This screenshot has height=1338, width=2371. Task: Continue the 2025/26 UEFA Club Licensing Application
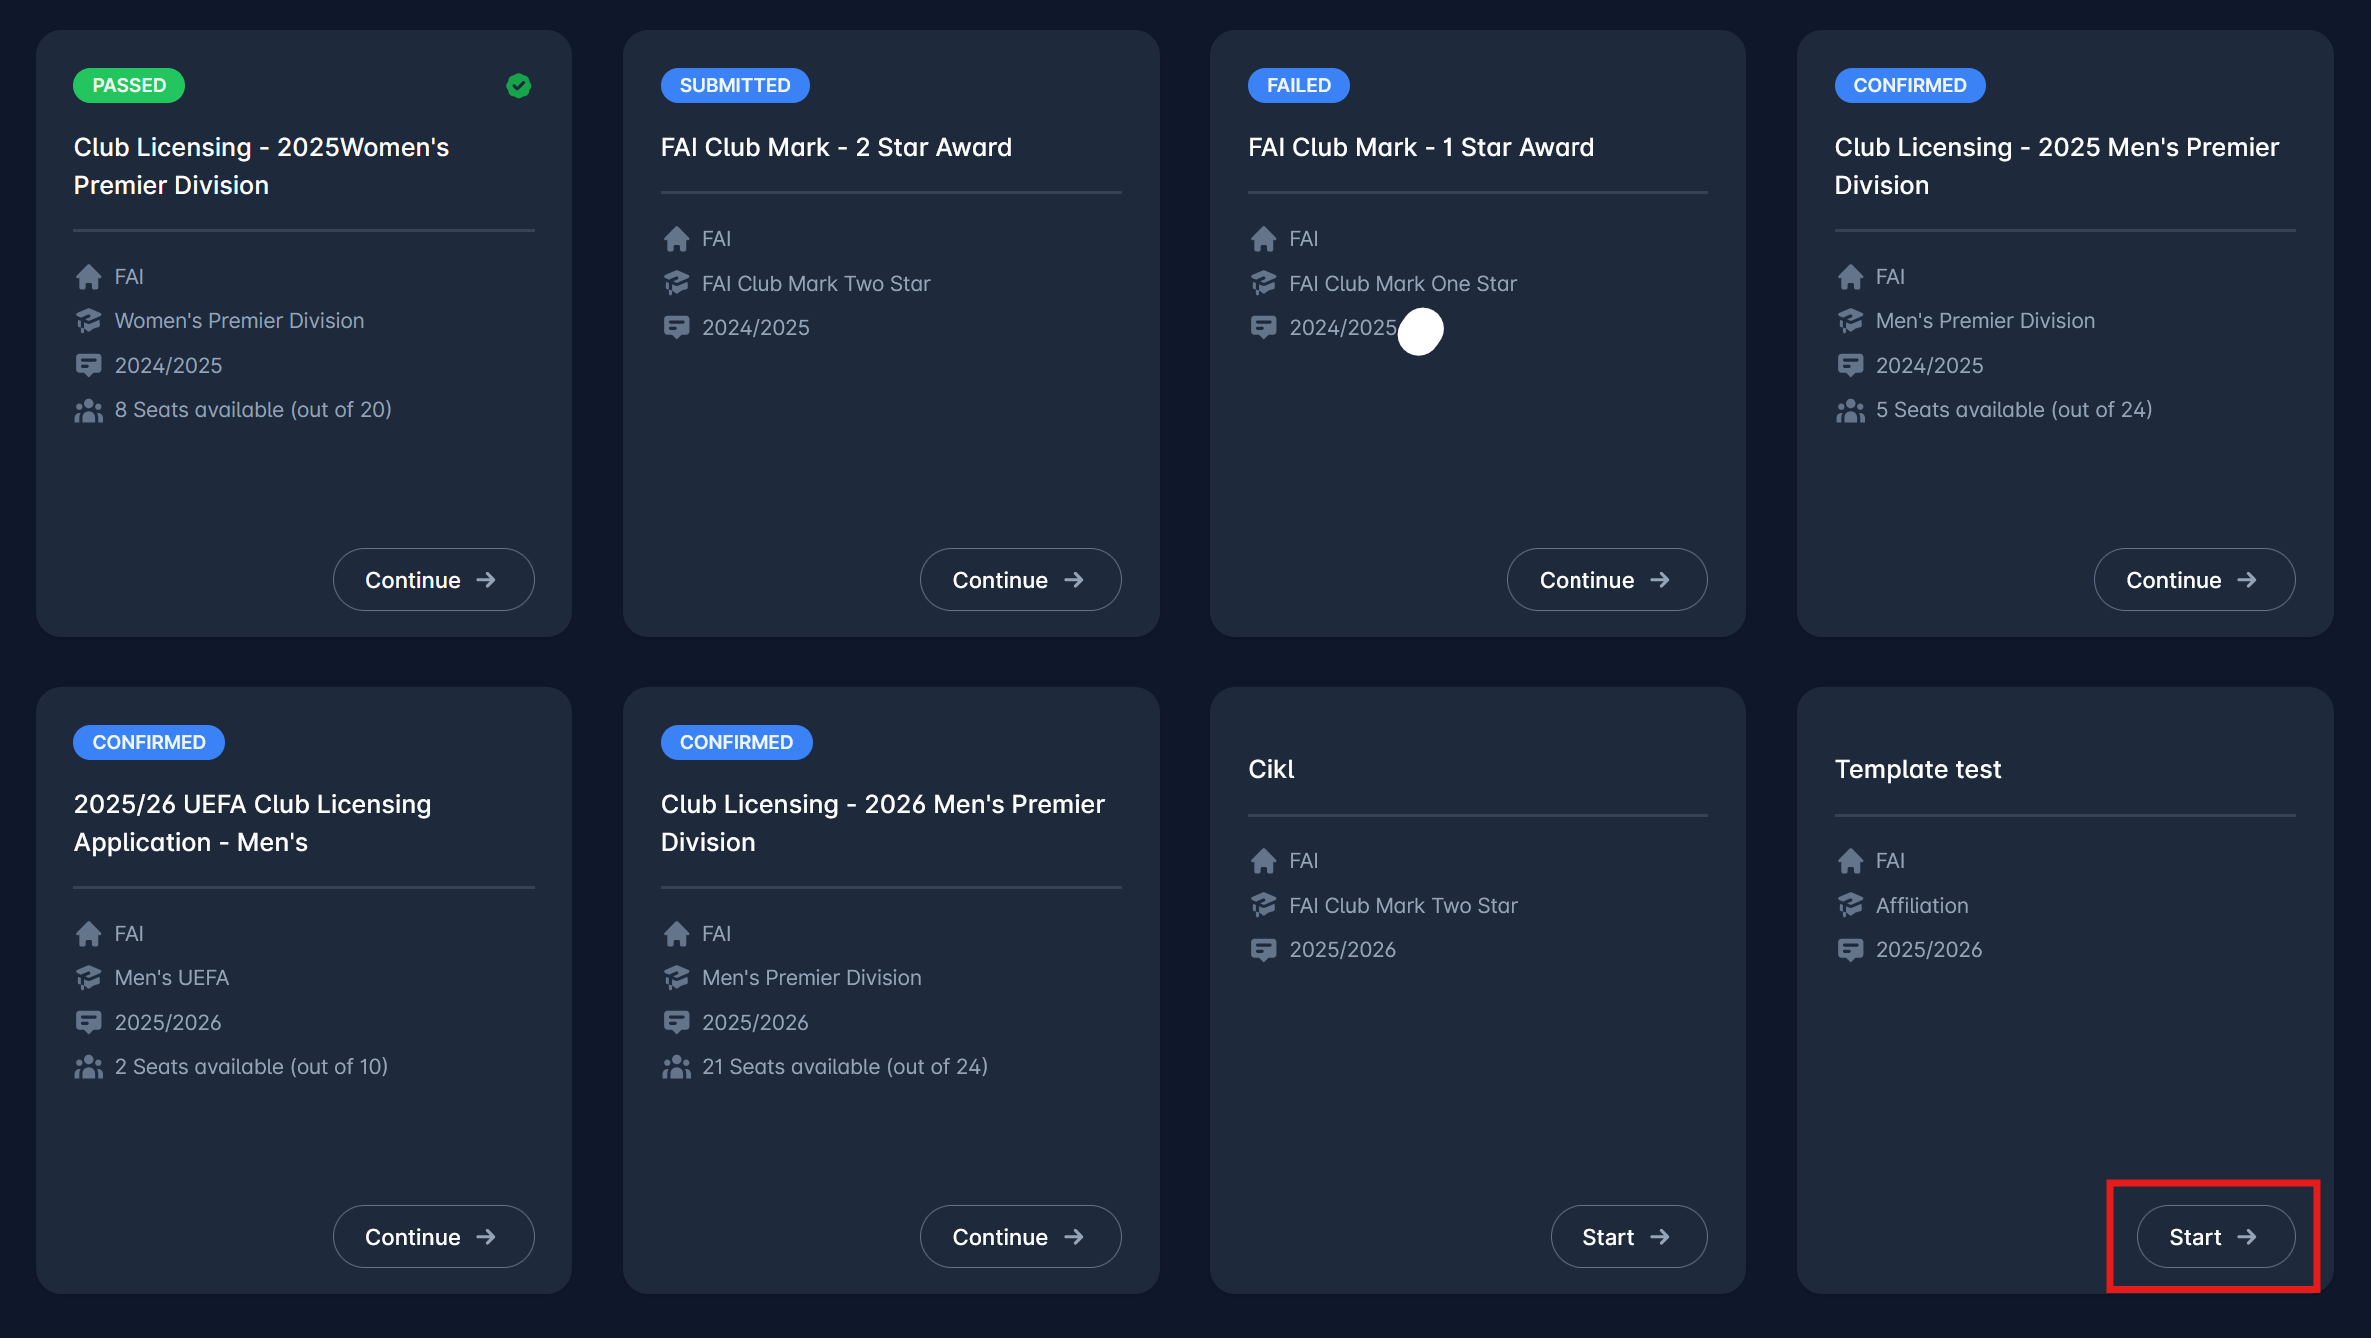433,1237
